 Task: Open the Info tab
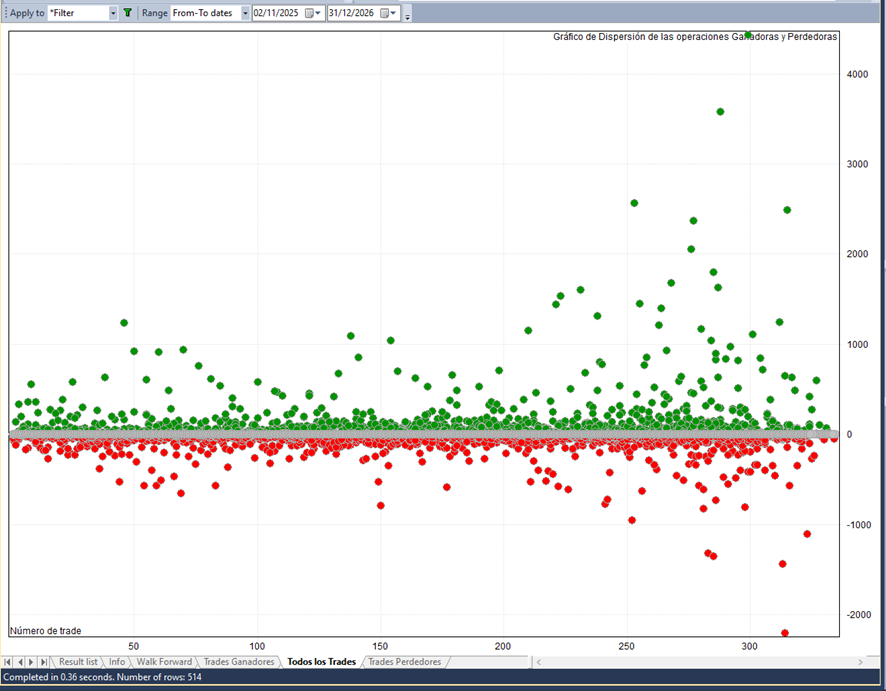point(117,662)
